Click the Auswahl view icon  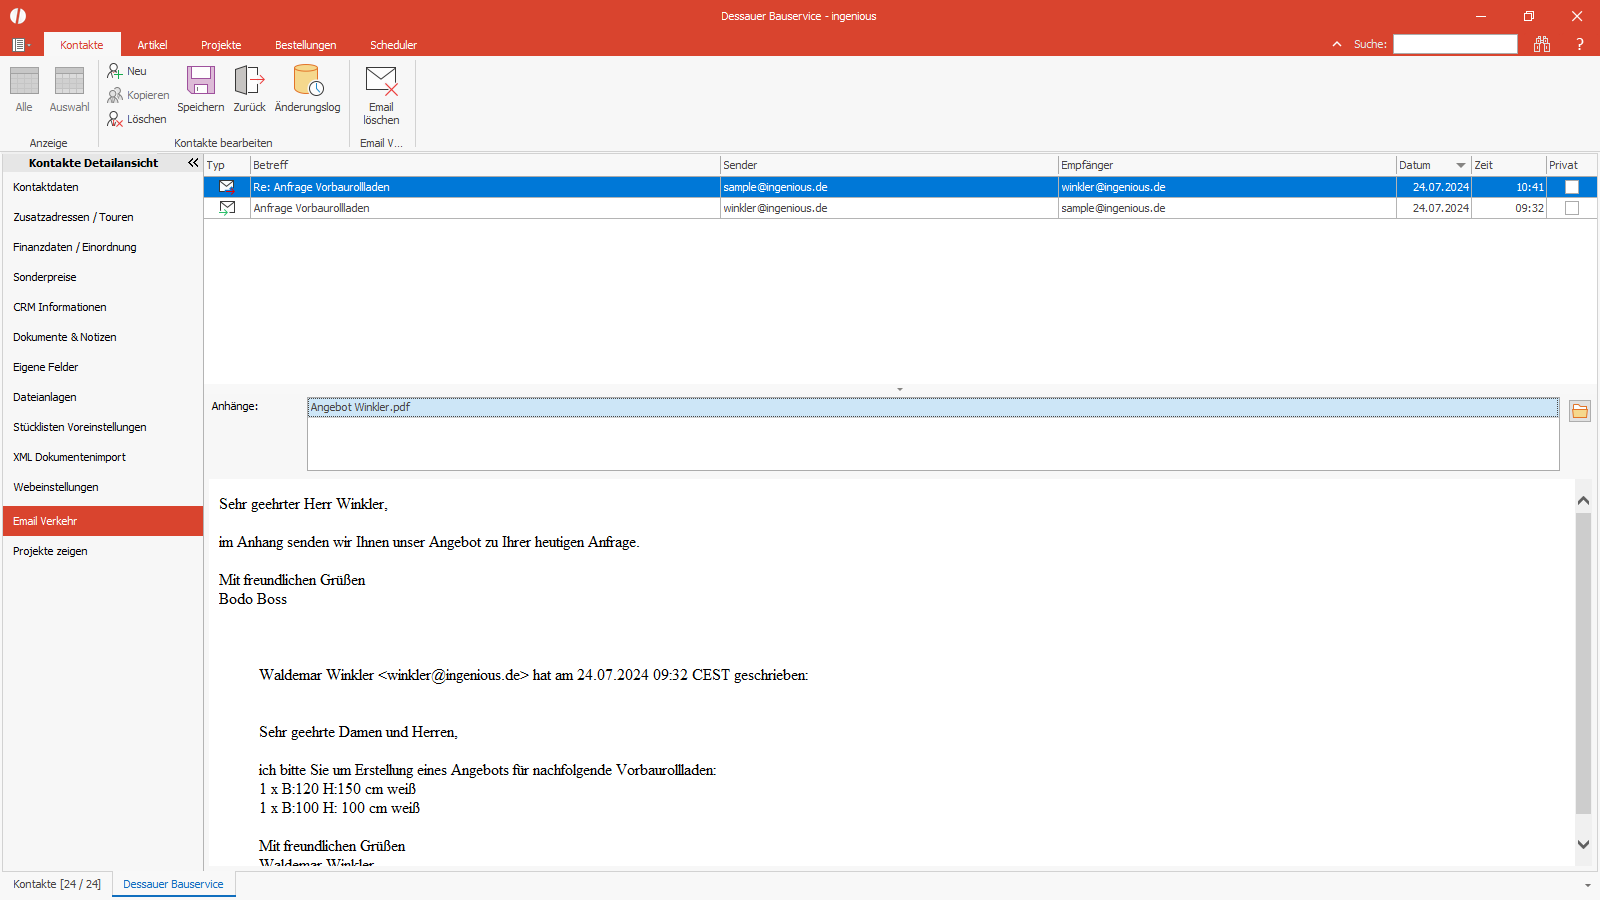tap(69, 81)
